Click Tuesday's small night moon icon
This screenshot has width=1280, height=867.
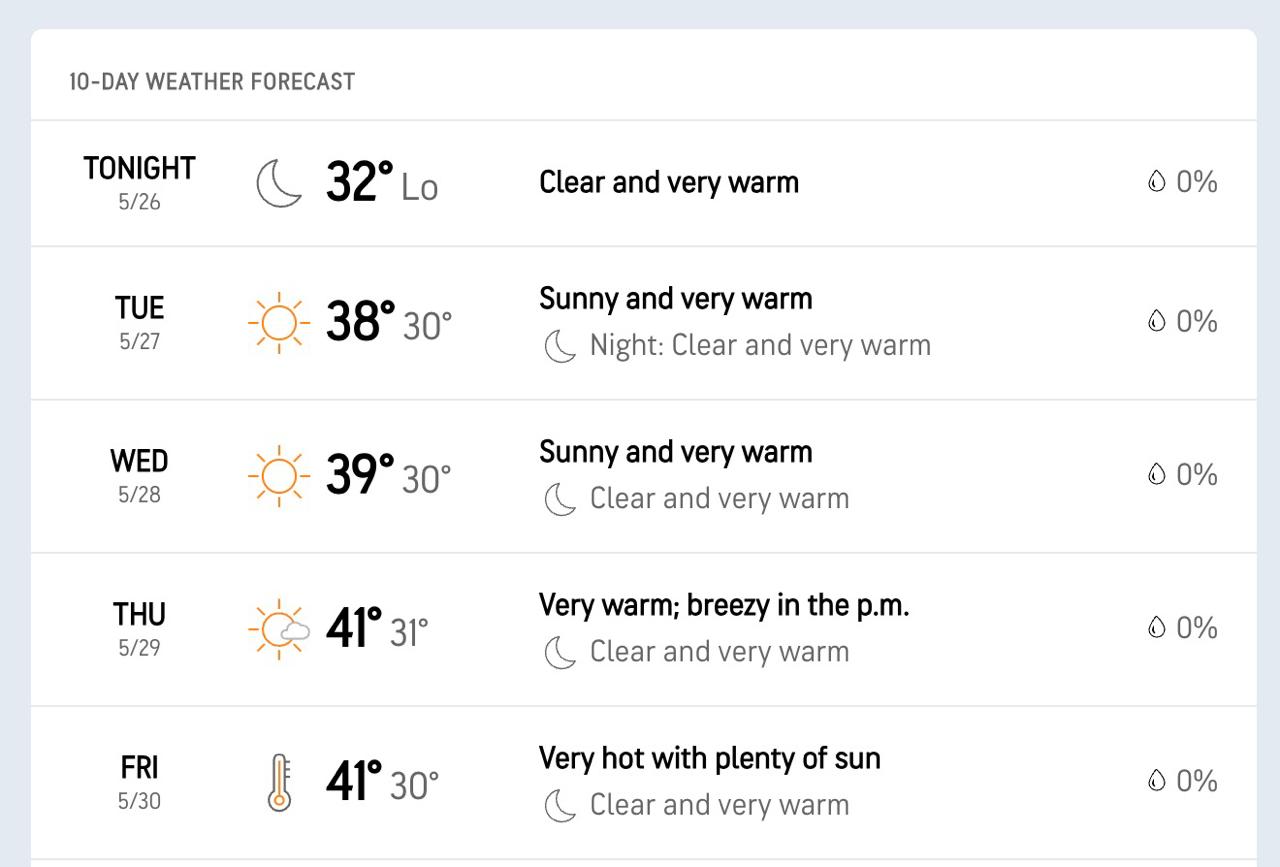point(560,346)
